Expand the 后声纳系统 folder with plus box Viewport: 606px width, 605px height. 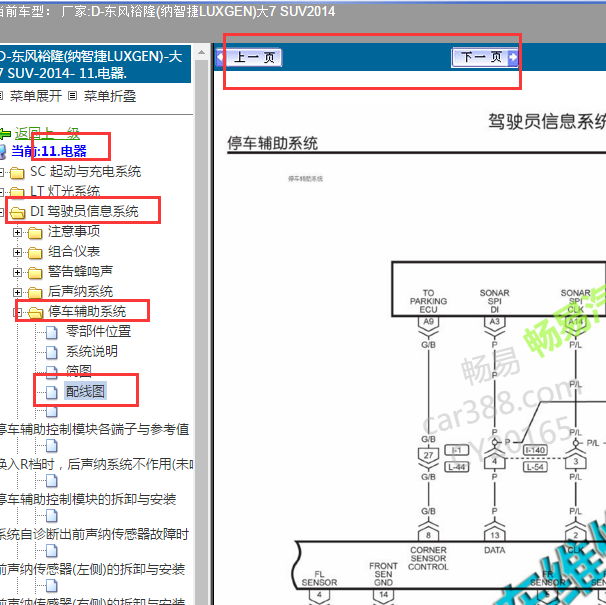(x=17, y=292)
